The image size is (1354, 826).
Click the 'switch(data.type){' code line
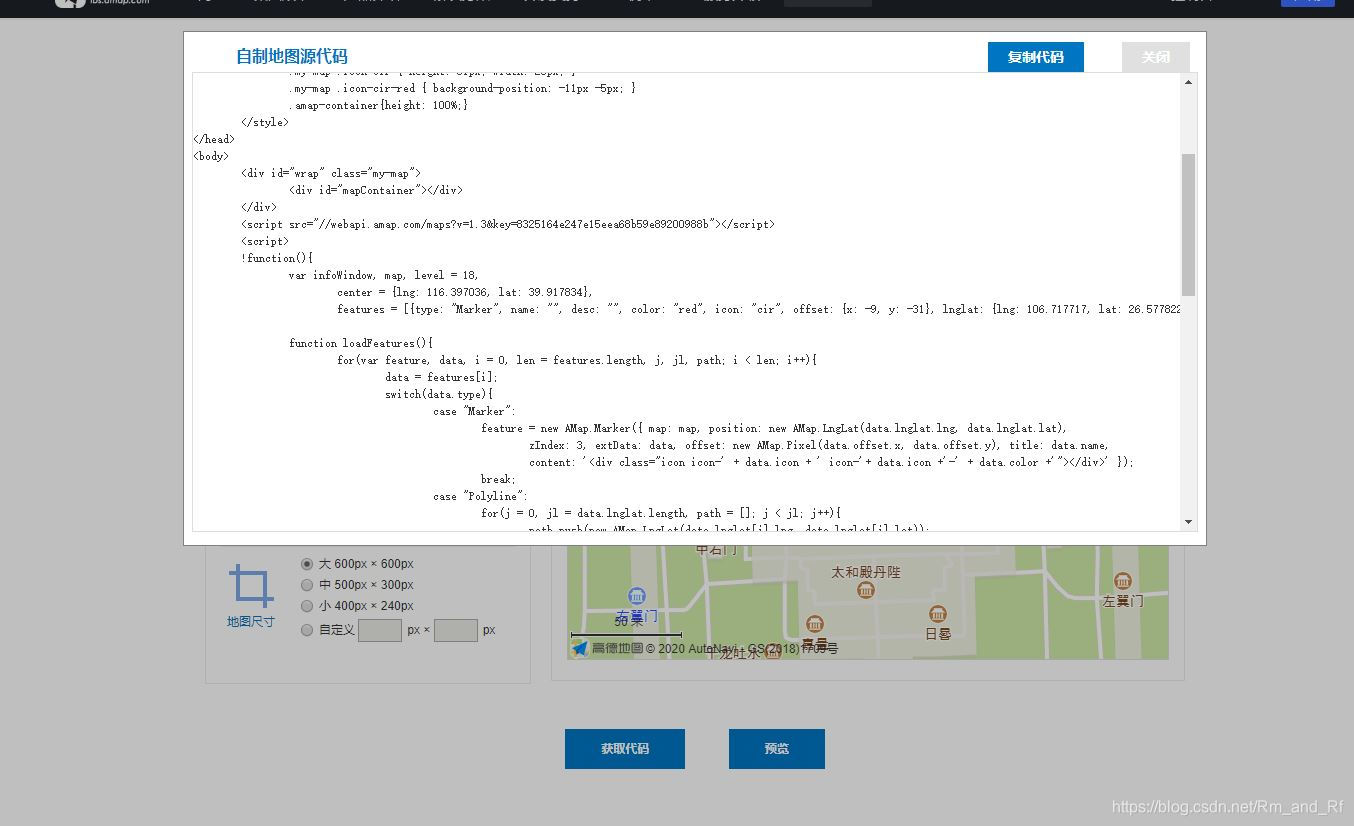coord(438,394)
